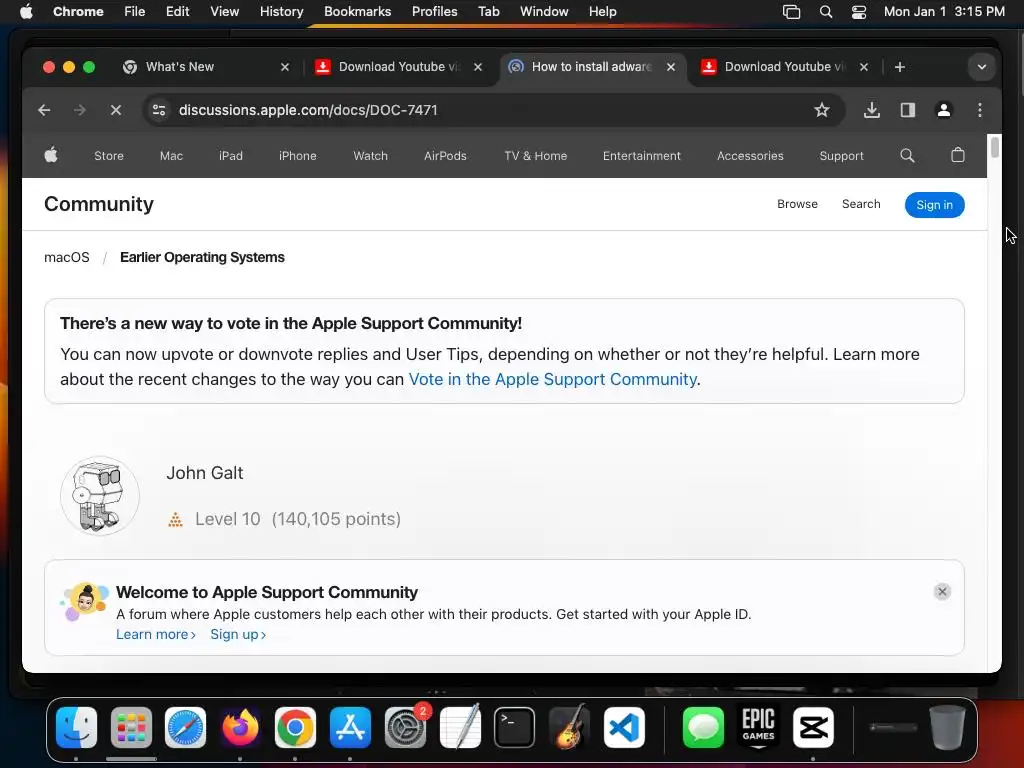Open Trash in the Dock

[x=947, y=728]
